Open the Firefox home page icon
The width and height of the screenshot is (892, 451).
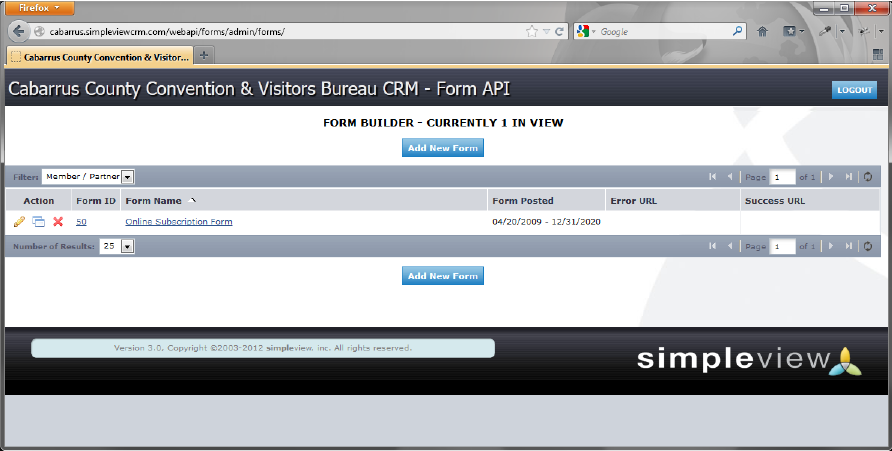(762, 32)
